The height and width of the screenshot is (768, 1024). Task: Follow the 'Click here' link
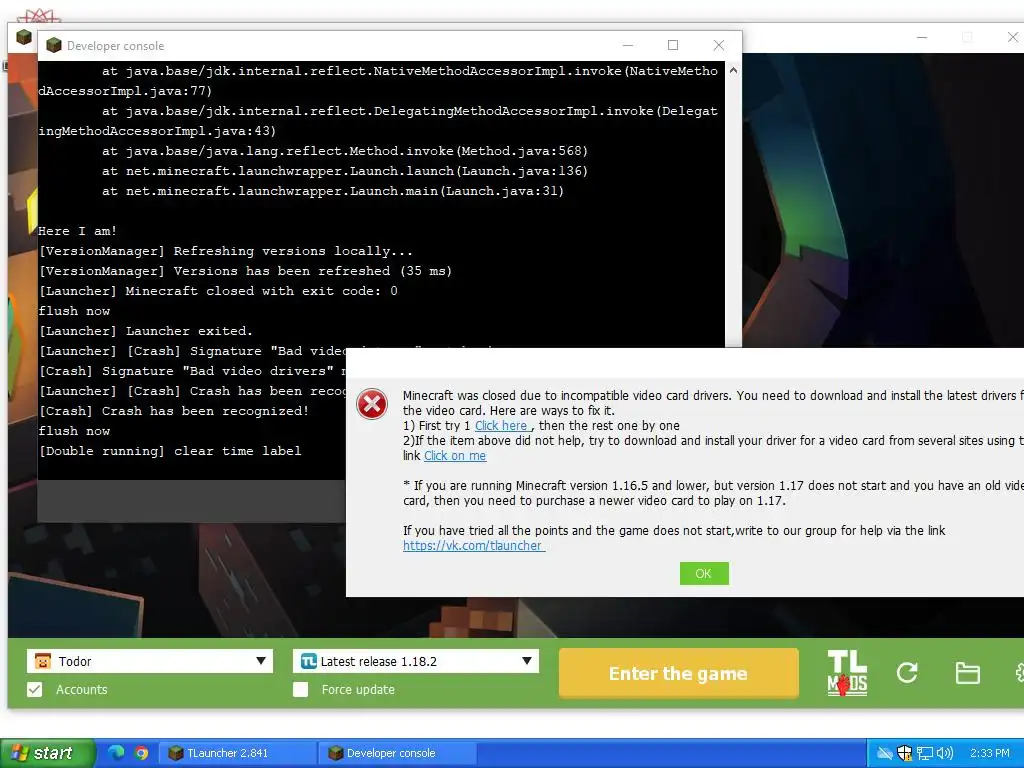502,426
